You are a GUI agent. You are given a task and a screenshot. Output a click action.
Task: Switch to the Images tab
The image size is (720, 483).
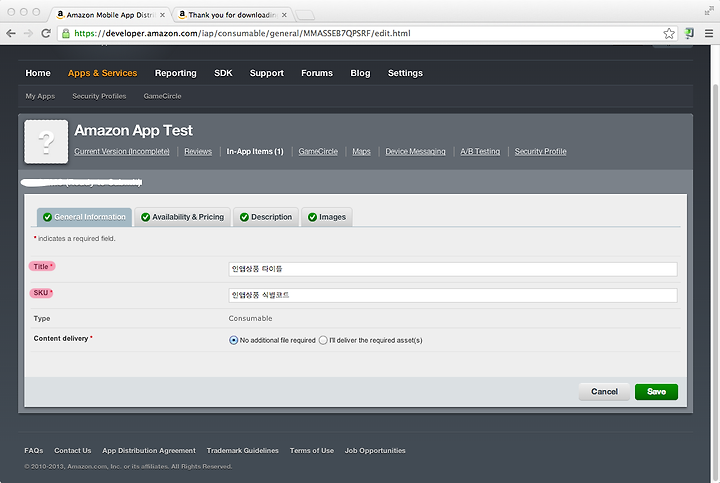(x=326, y=217)
